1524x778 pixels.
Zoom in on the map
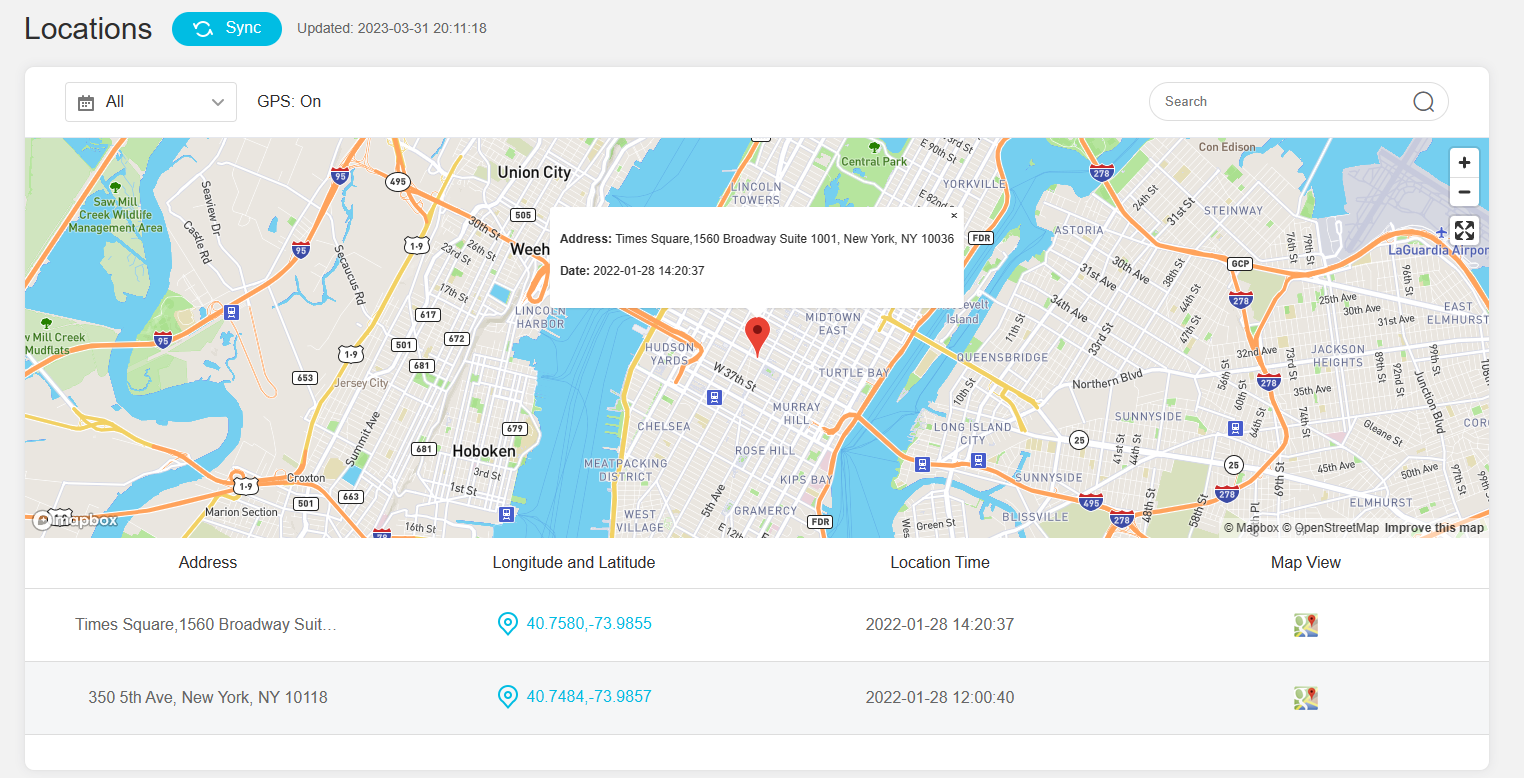click(1464, 163)
